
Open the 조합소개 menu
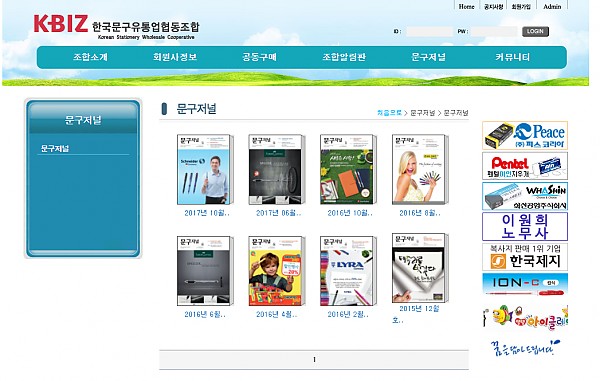point(90,57)
